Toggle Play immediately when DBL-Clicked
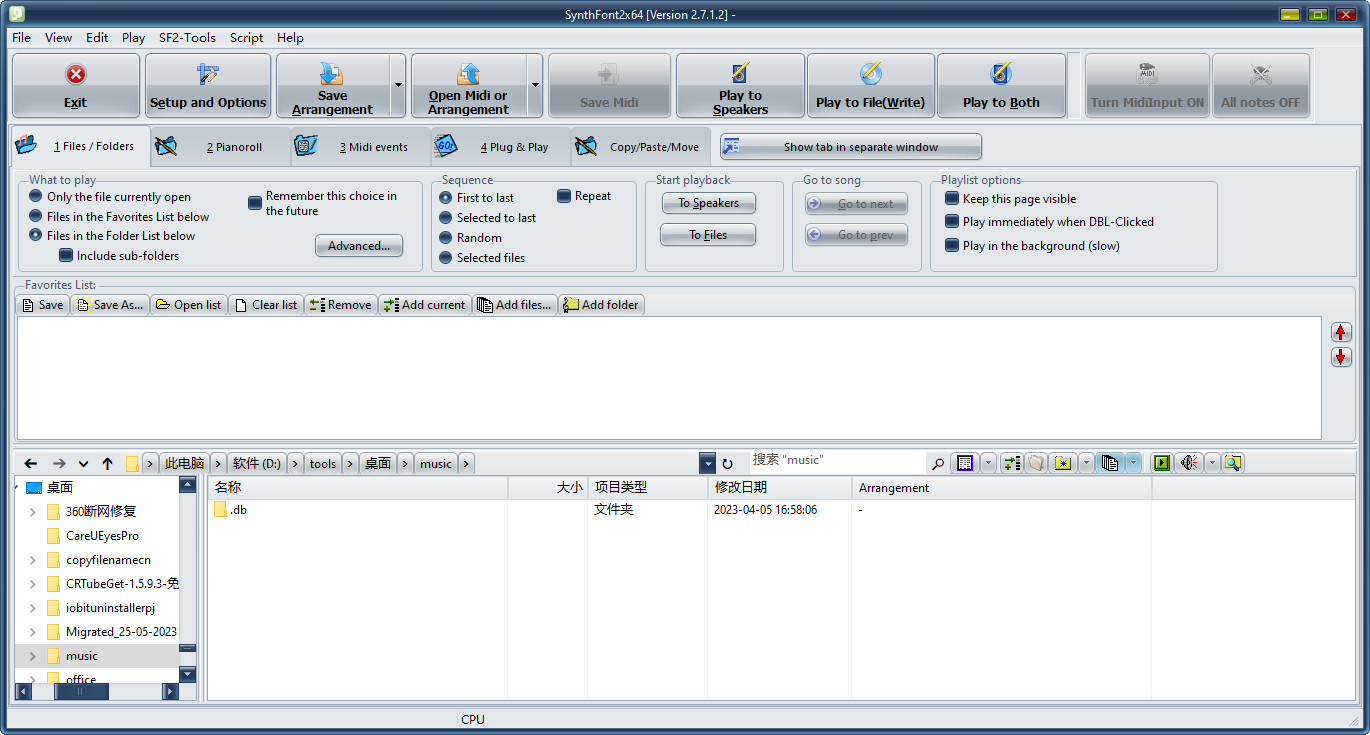 (x=1049, y=222)
